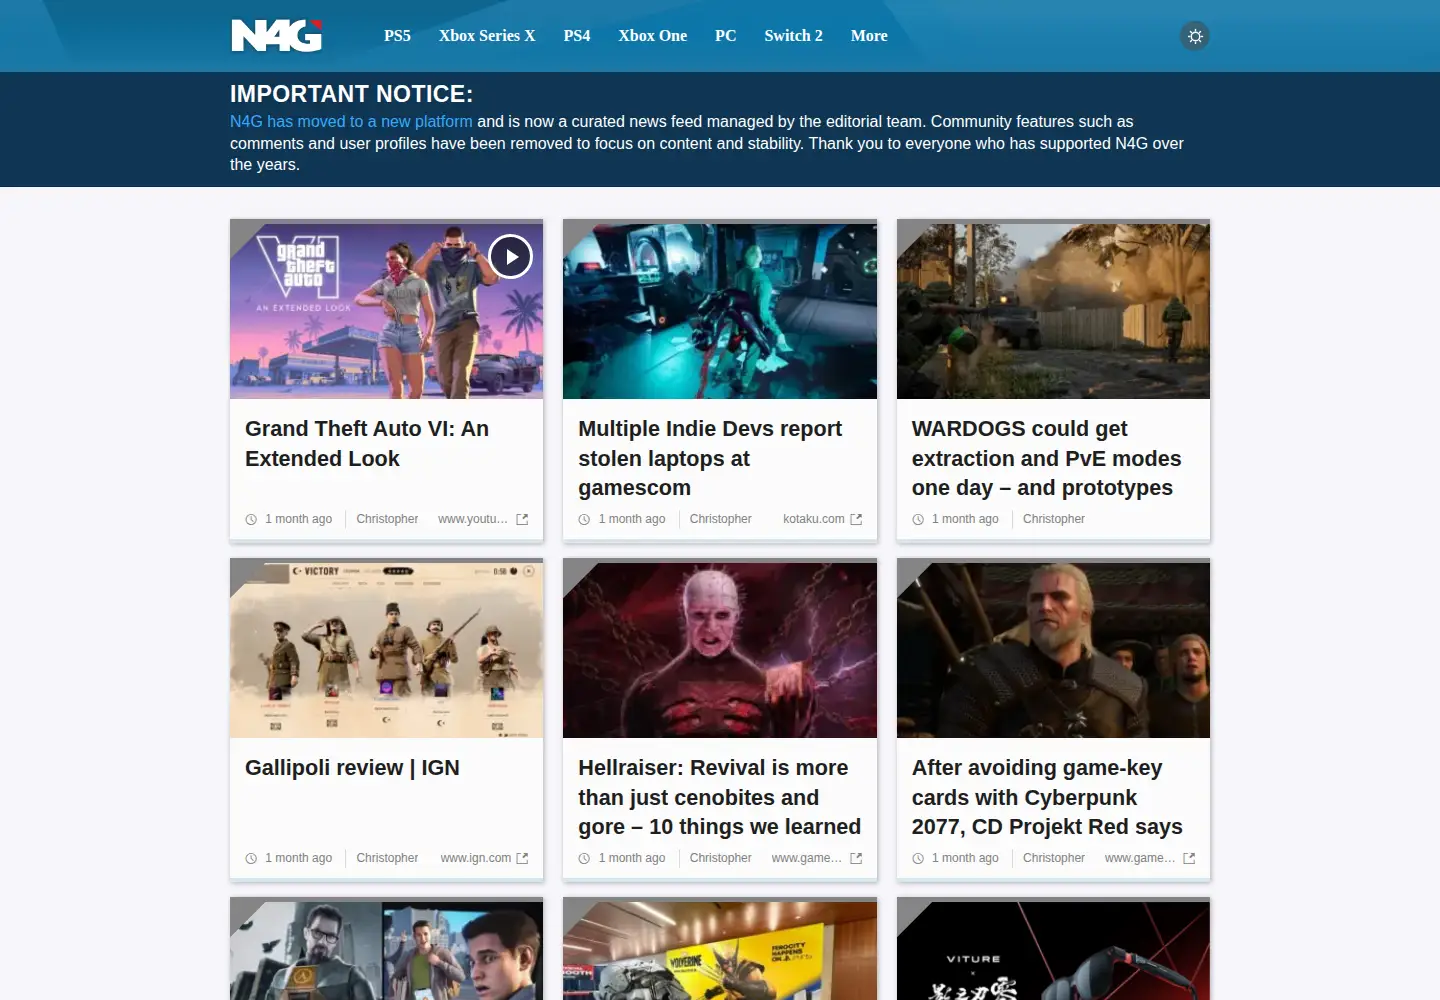The width and height of the screenshot is (1440, 1000).
Task: Click the www.ign.com source link
Action: [x=476, y=858]
